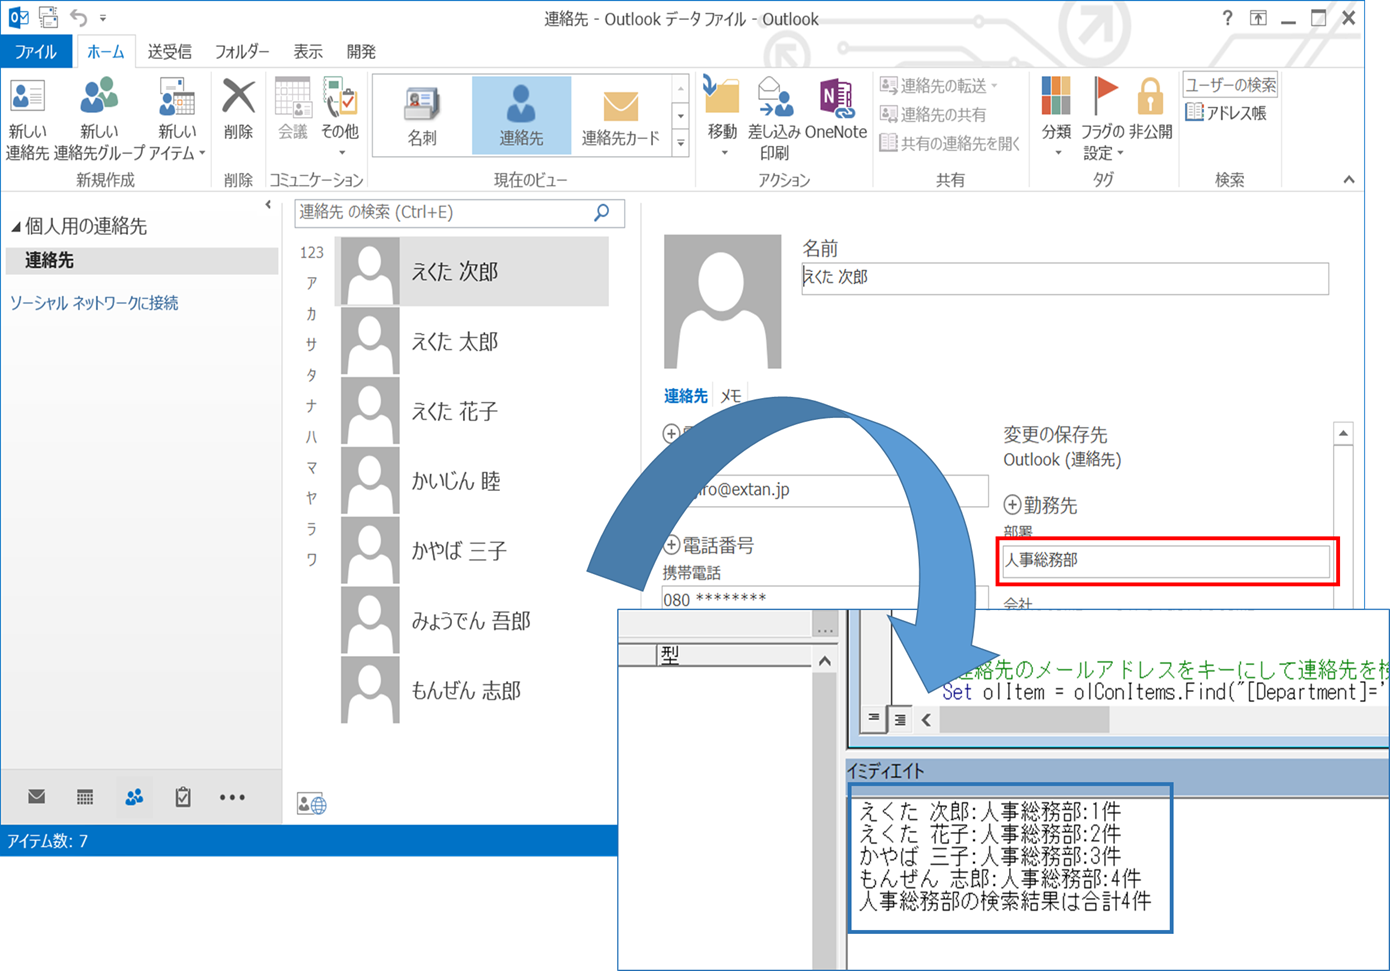
Task: Collapse 個人用の連絡先 group
Action: tap(16, 227)
